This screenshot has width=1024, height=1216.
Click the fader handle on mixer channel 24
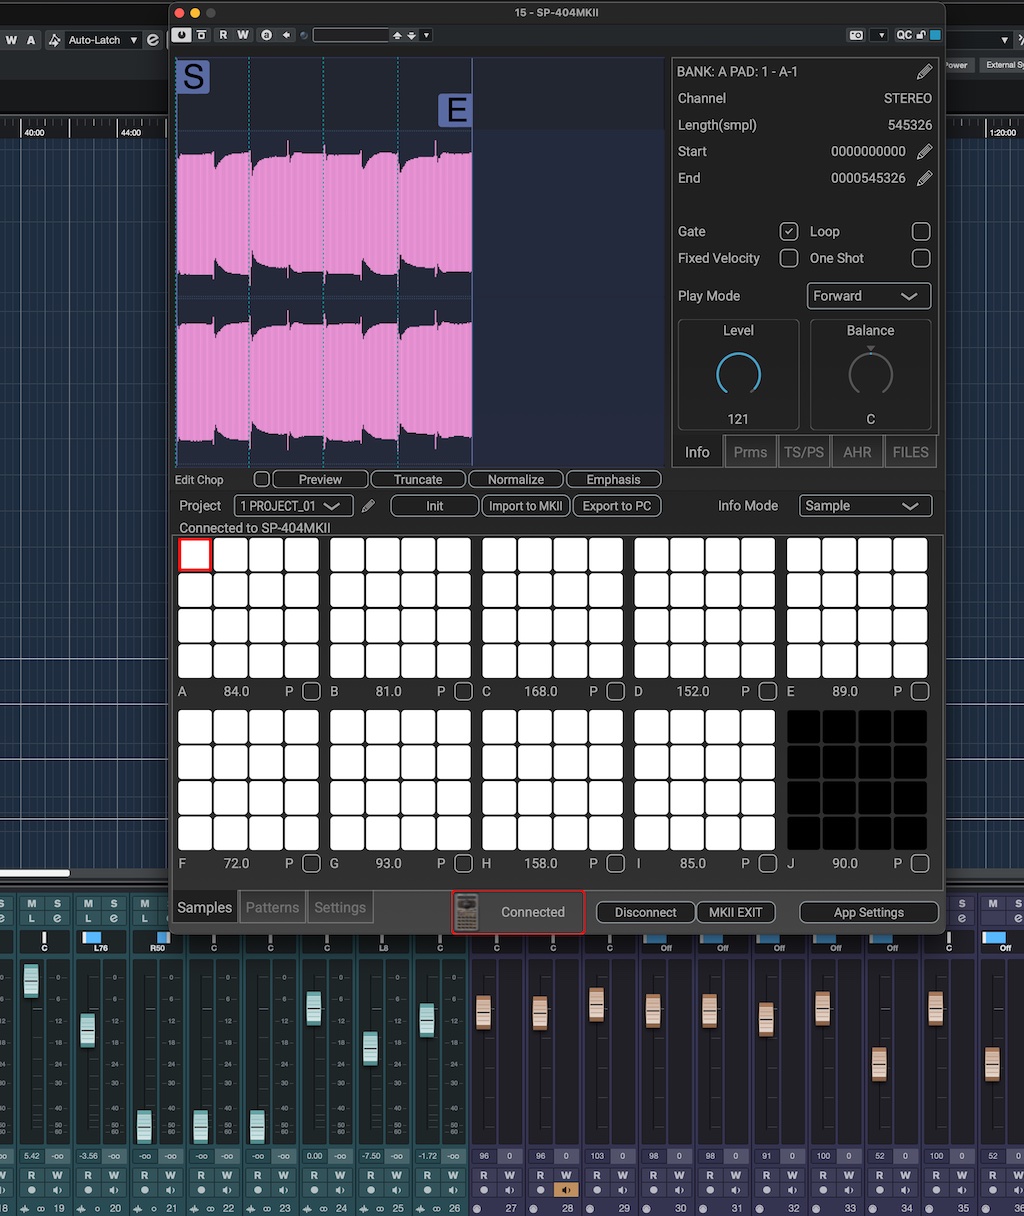pyautogui.click(x=314, y=1008)
